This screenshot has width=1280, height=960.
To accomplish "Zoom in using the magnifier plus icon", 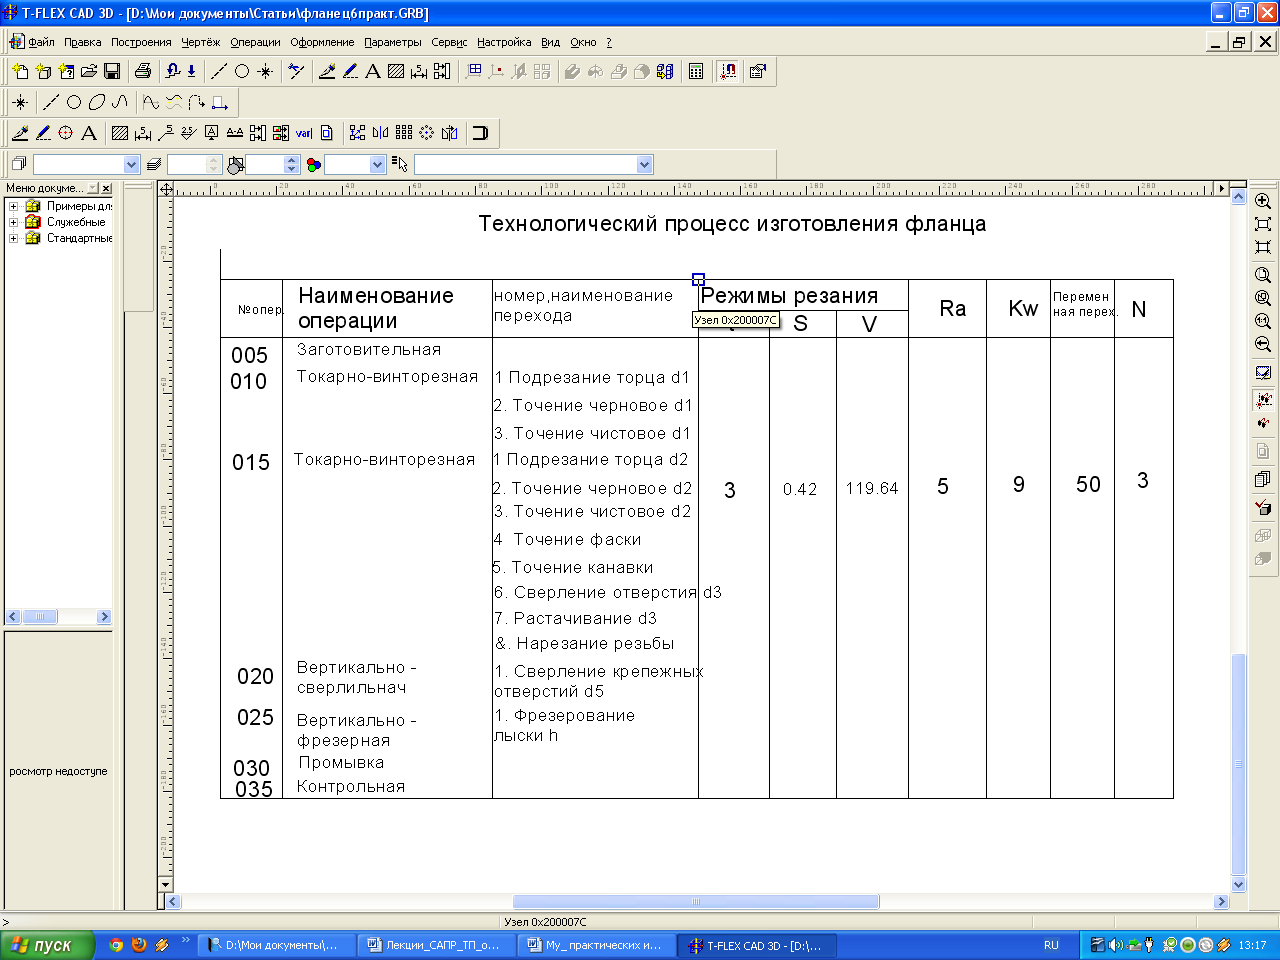I will coord(1263,201).
